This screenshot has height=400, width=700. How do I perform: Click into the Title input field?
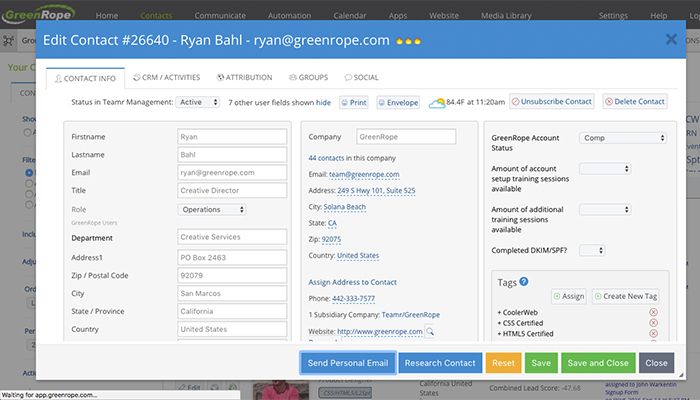[230, 191]
